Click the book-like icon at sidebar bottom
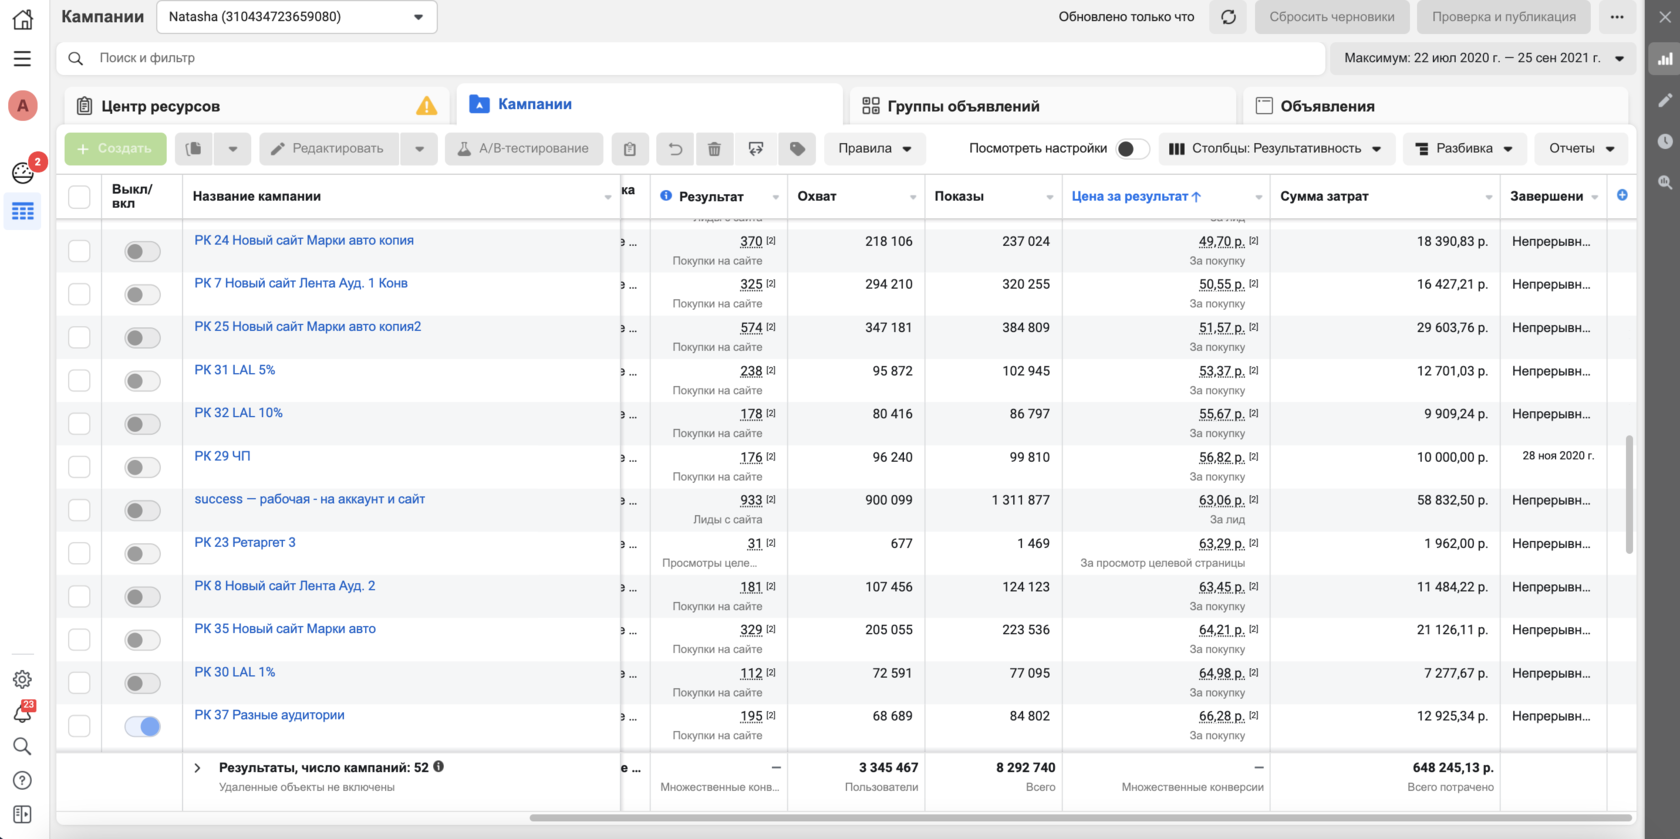This screenshot has height=839, width=1680. pos(22,815)
